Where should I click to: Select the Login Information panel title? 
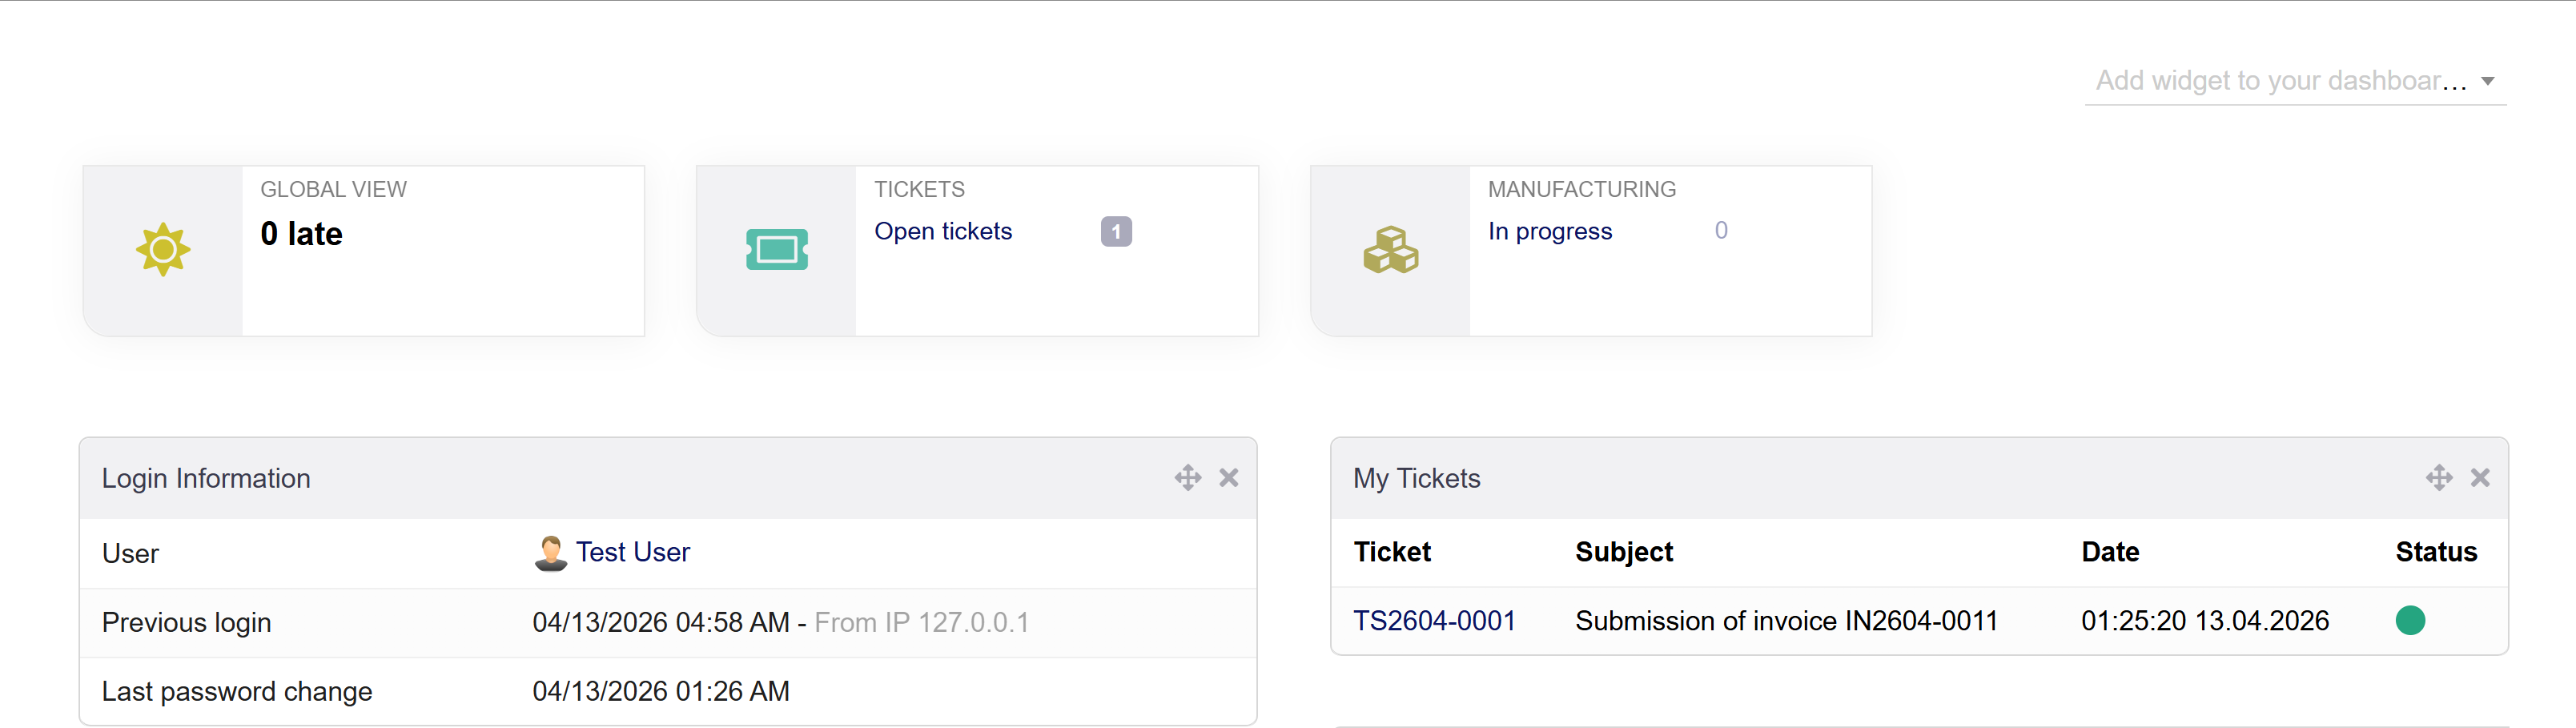point(206,478)
